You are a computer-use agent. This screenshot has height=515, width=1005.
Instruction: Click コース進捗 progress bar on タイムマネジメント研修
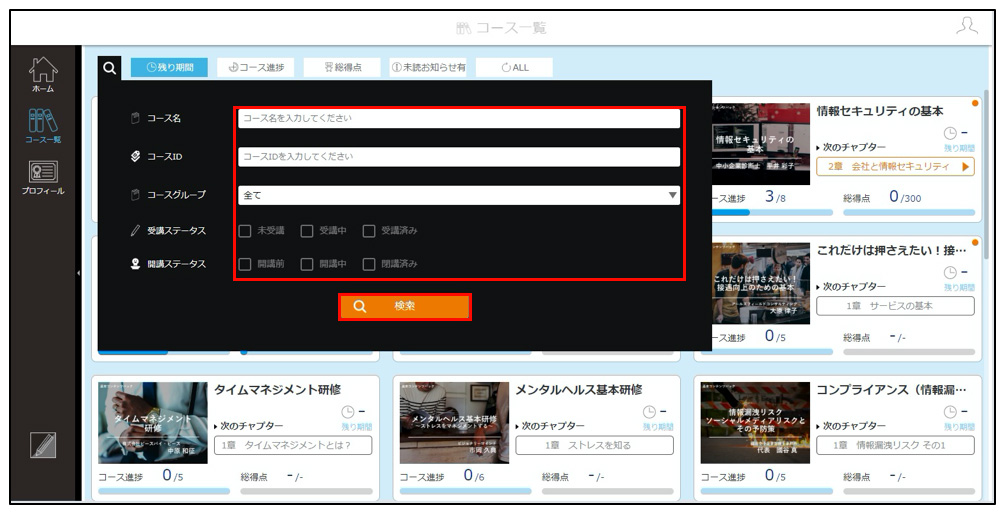pos(164,491)
